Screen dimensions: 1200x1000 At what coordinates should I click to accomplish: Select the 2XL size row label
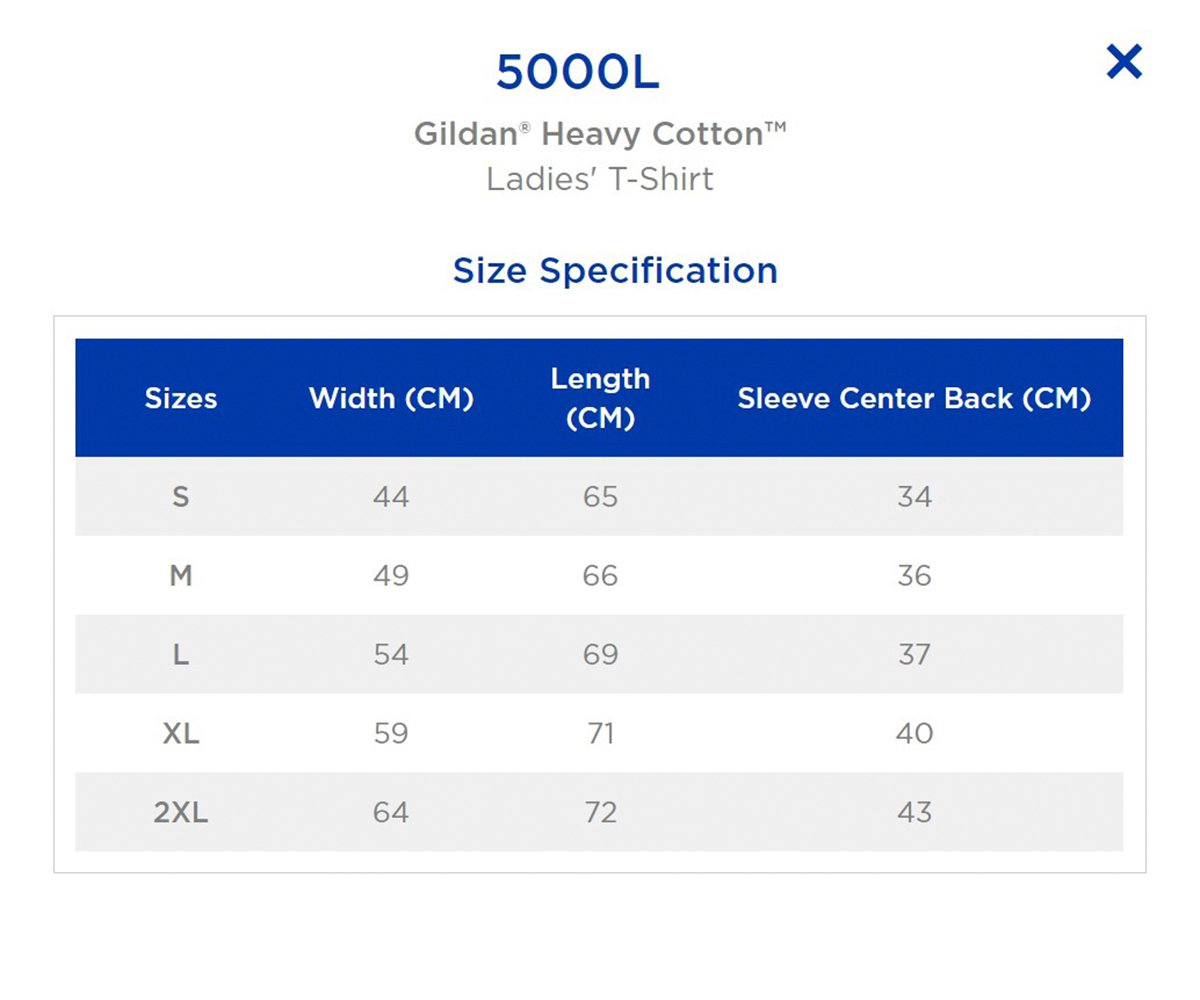click(x=181, y=813)
